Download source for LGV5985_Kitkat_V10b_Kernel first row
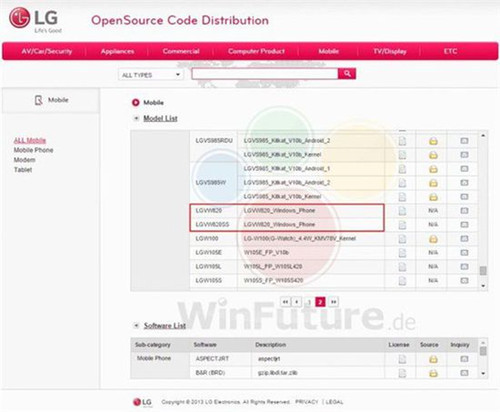Viewport: 500px width, 412px height. point(433,155)
